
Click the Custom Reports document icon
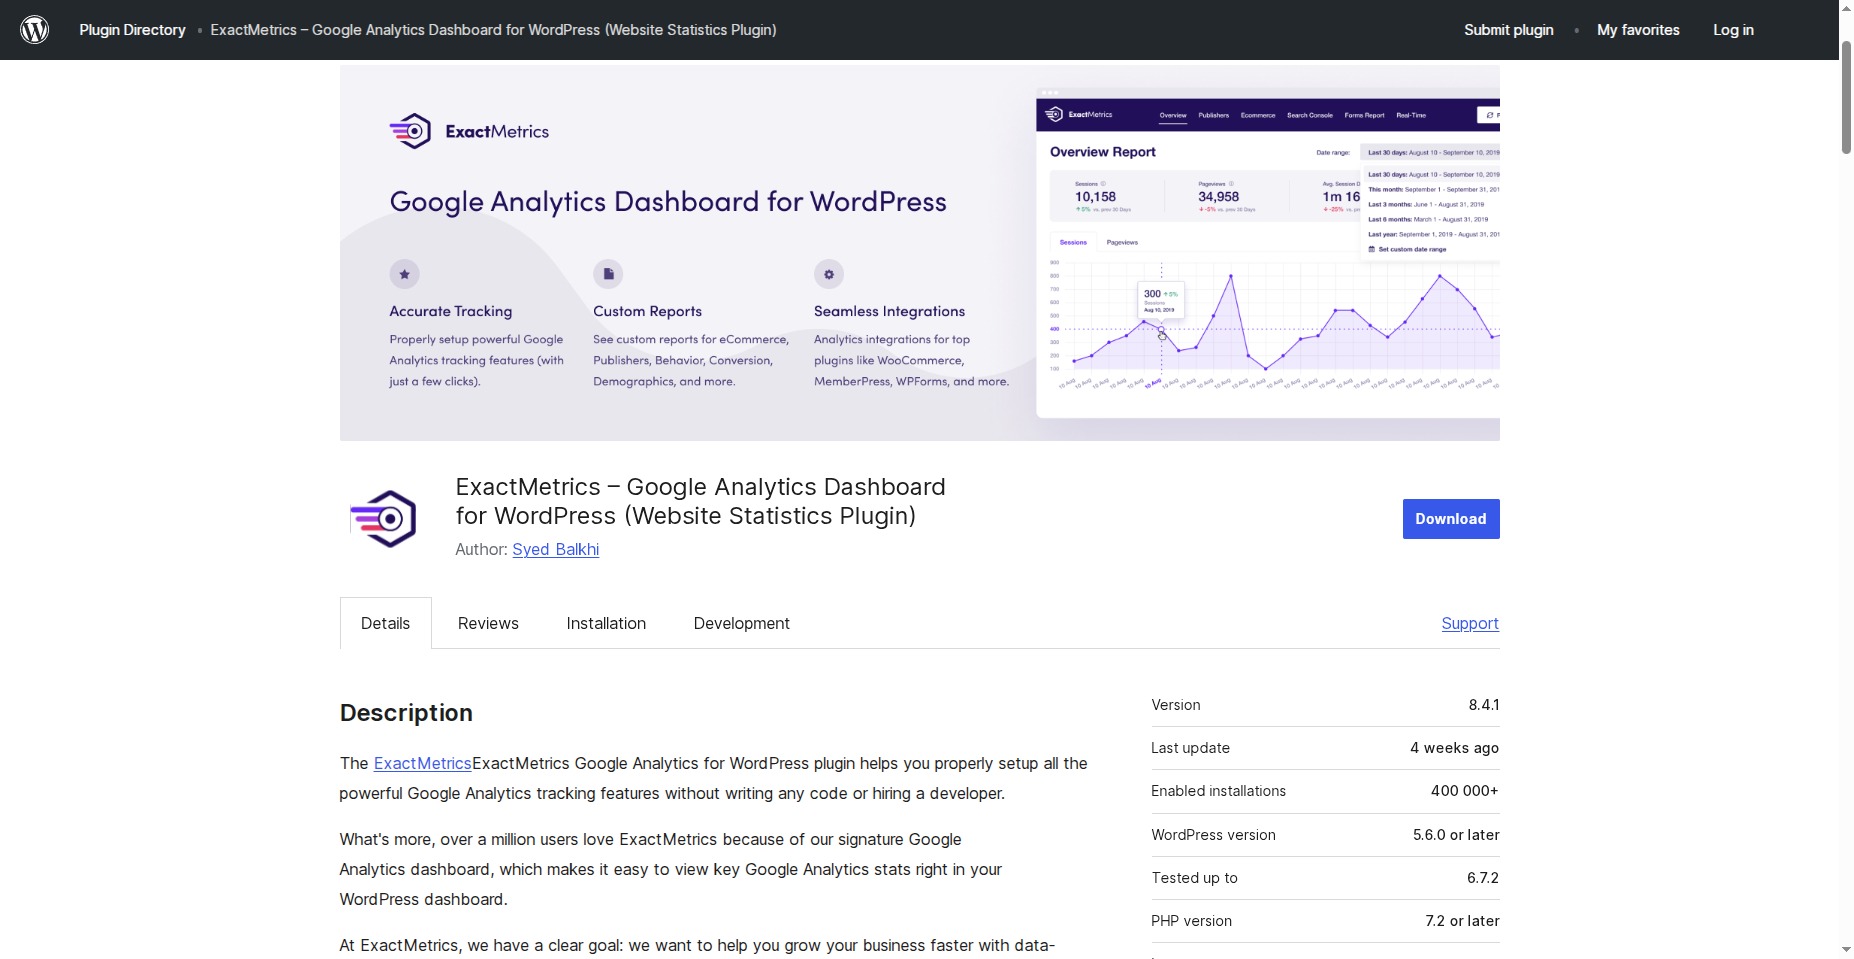608,274
